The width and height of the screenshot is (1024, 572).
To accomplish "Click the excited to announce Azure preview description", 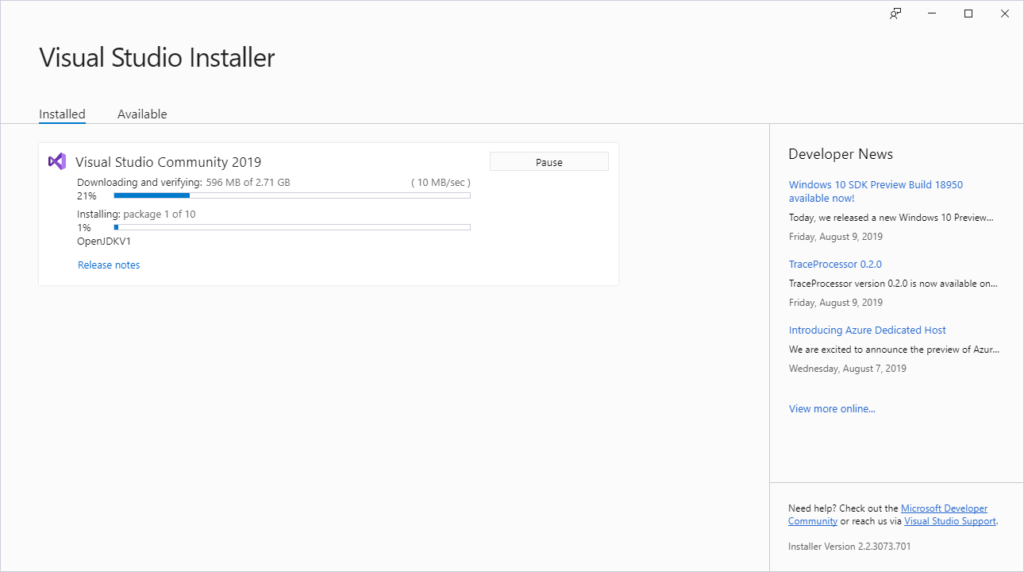I will 893,349.
